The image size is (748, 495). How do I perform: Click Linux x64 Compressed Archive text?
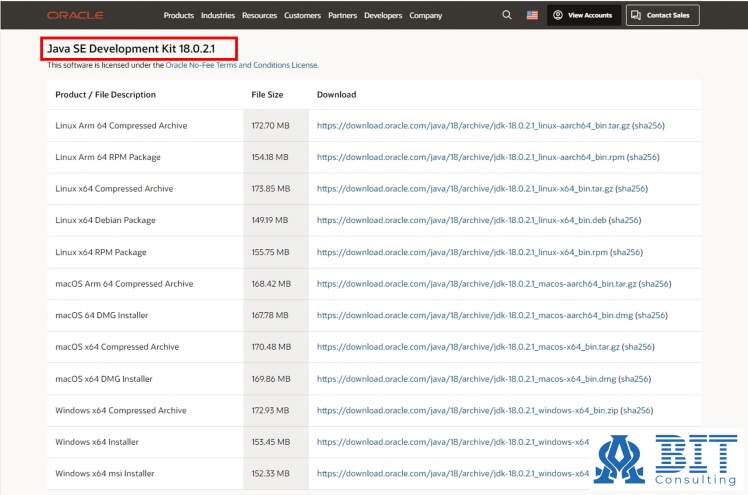114,188
